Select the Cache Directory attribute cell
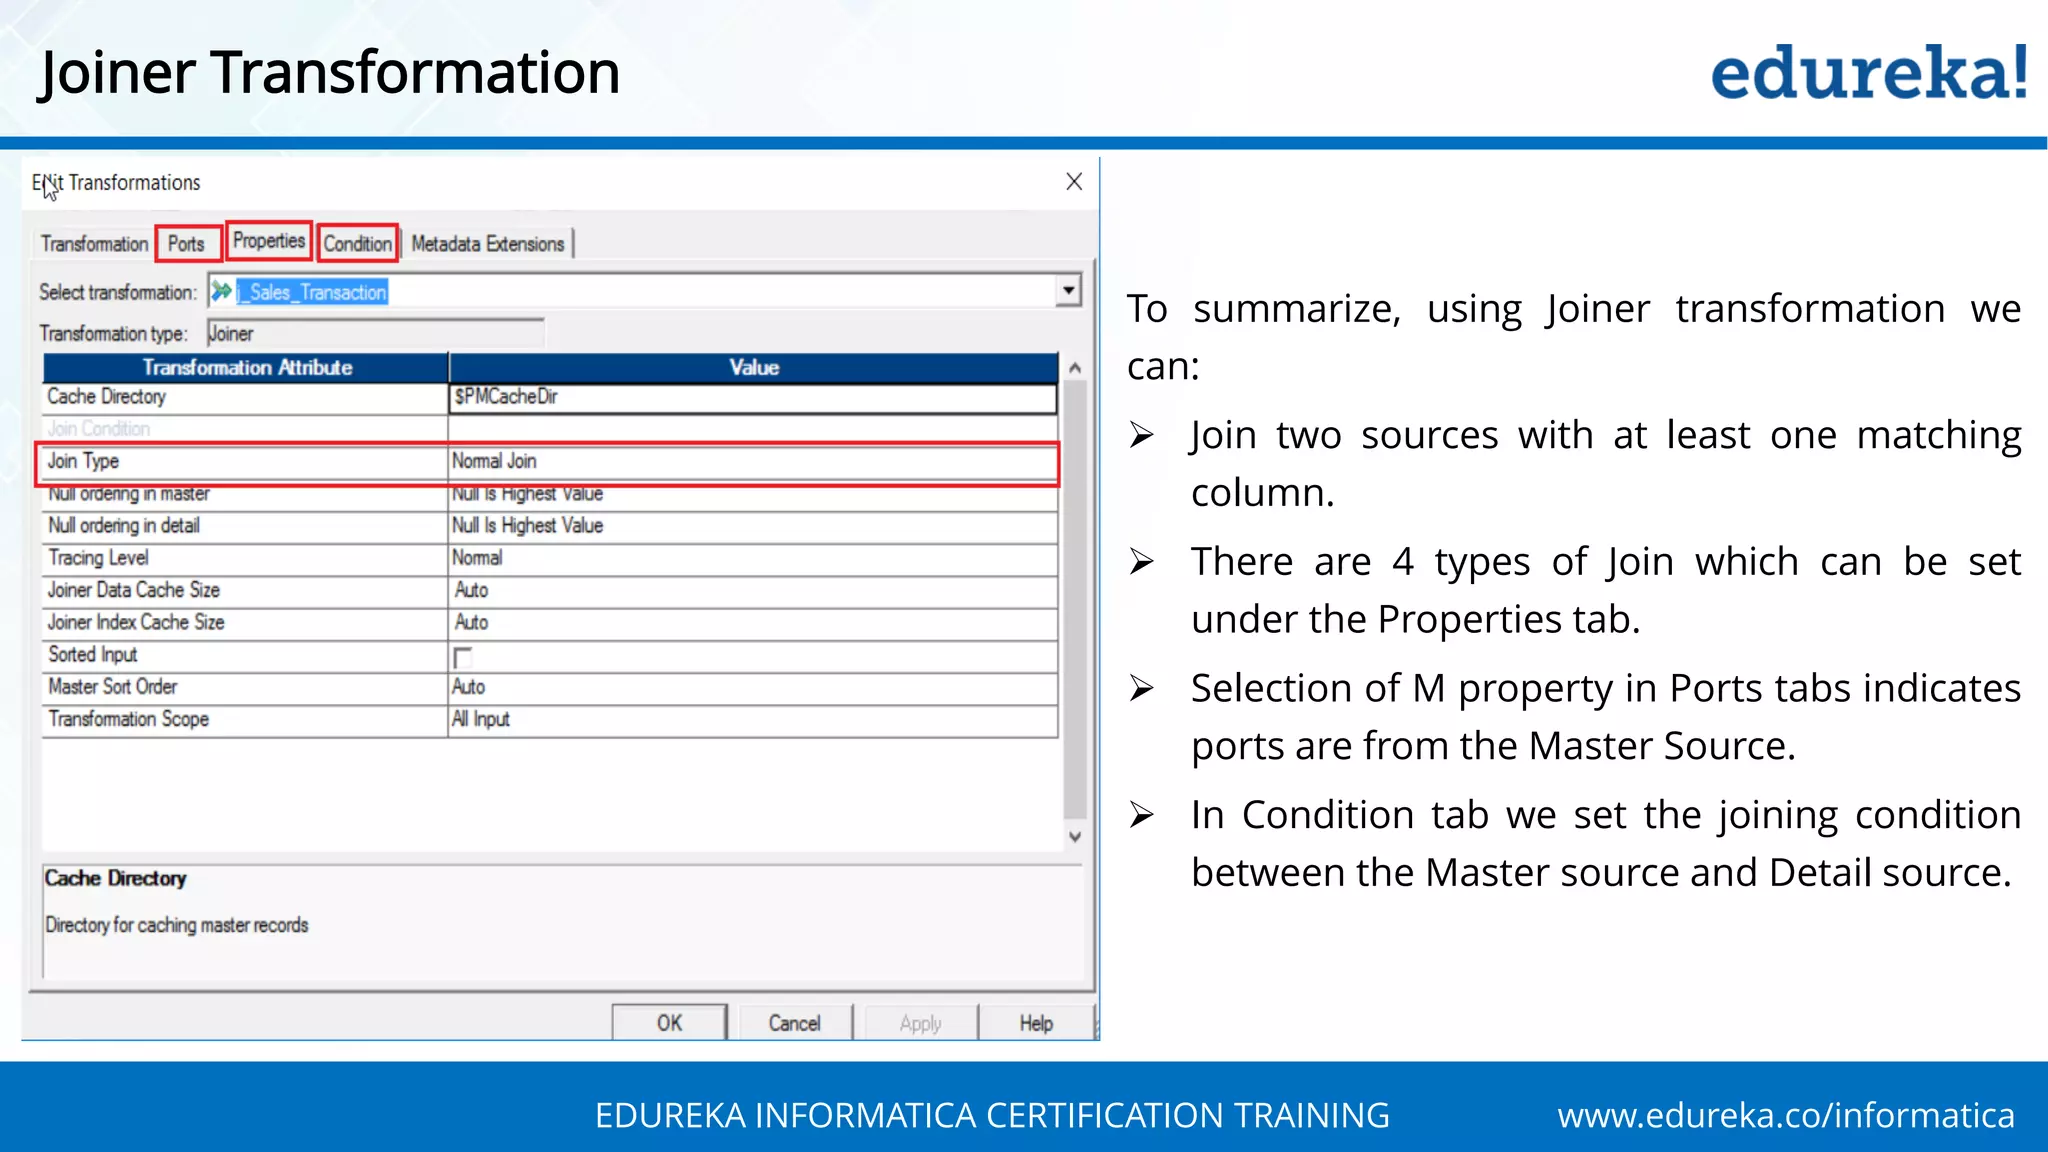2048x1152 pixels. point(245,397)
